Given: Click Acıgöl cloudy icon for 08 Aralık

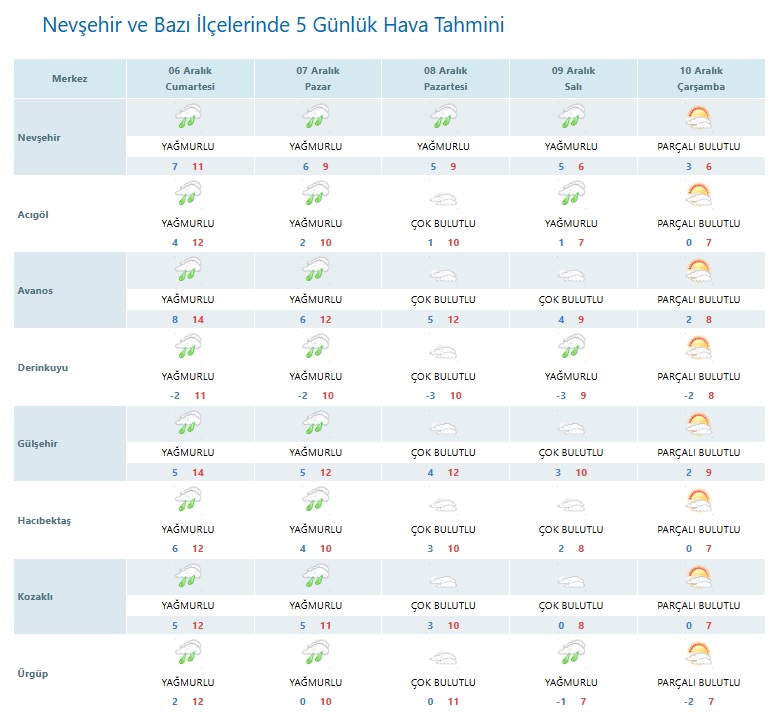Looking at the screenshot, I should pos(443,197).
